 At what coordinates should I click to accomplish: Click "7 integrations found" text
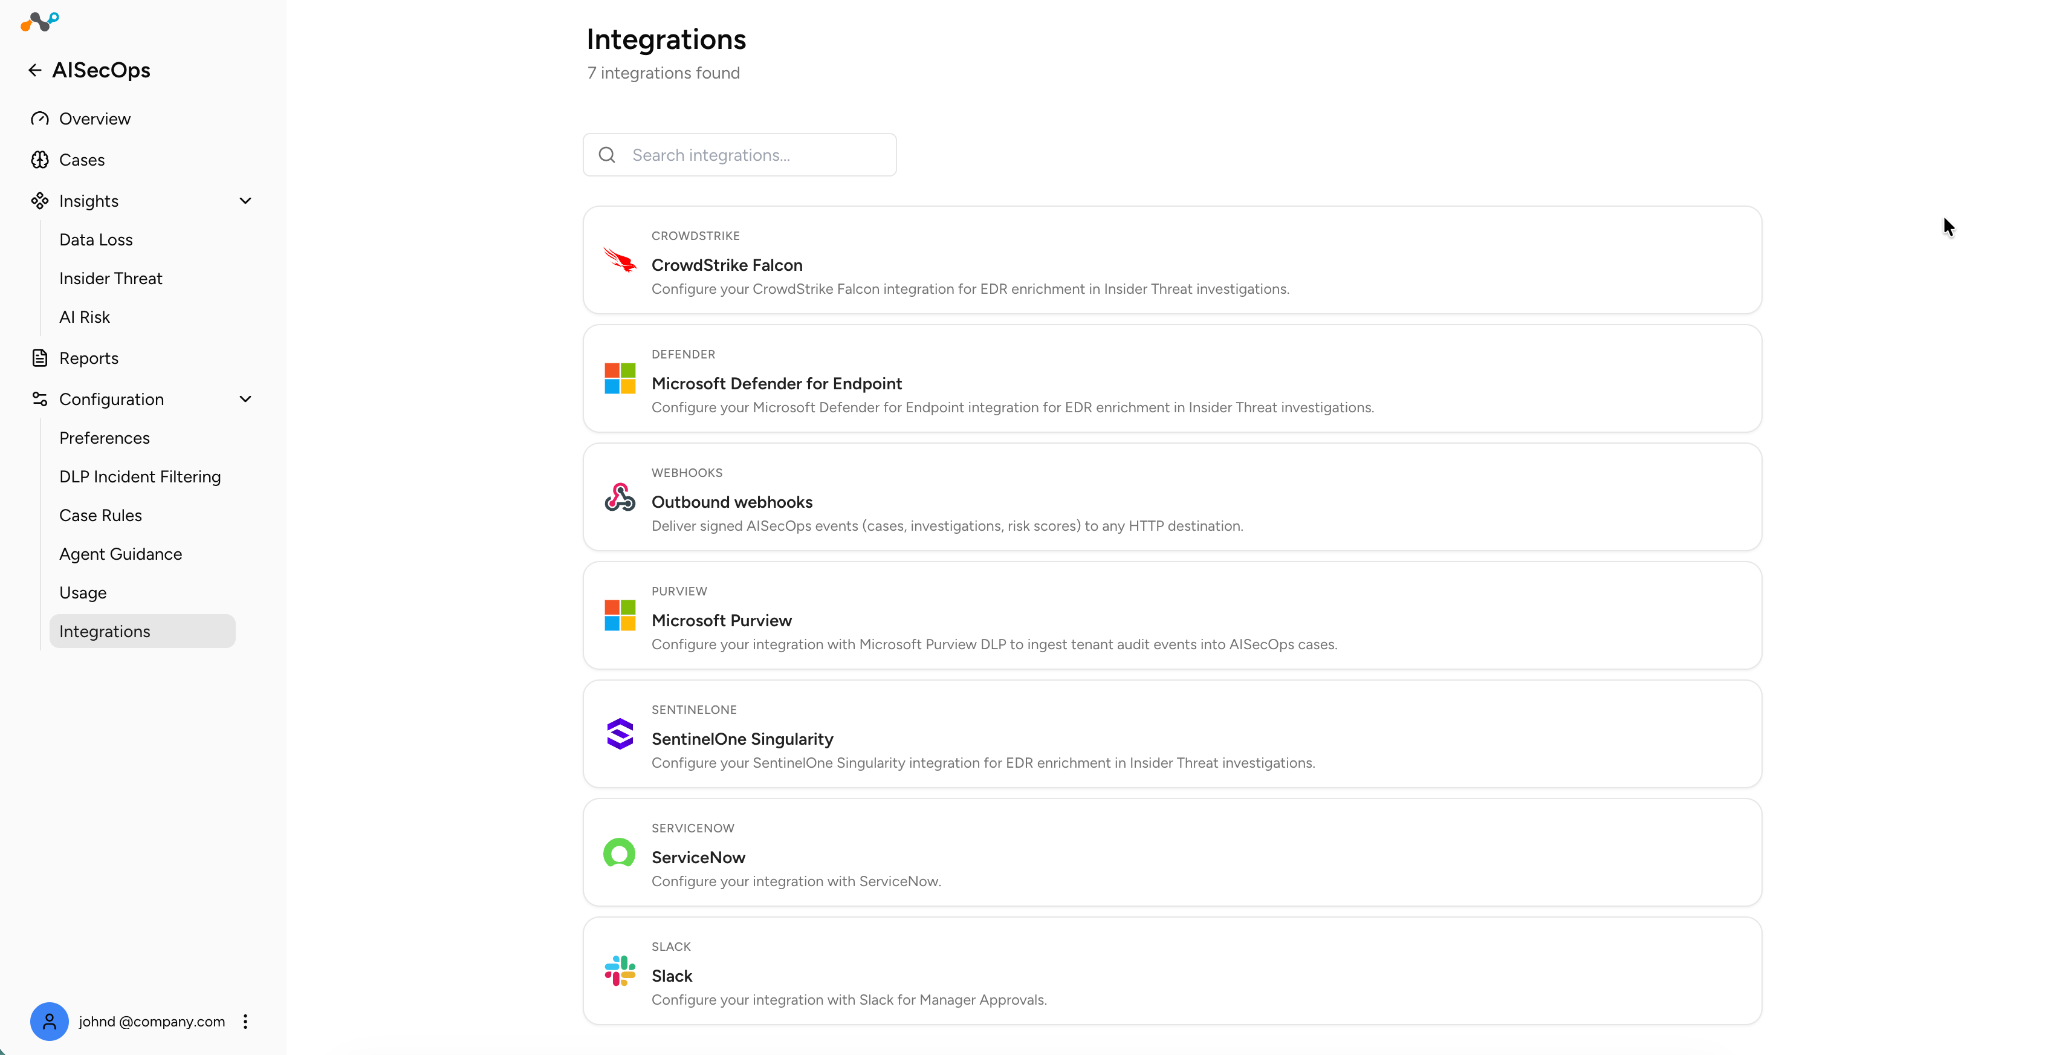pos(664,73)
